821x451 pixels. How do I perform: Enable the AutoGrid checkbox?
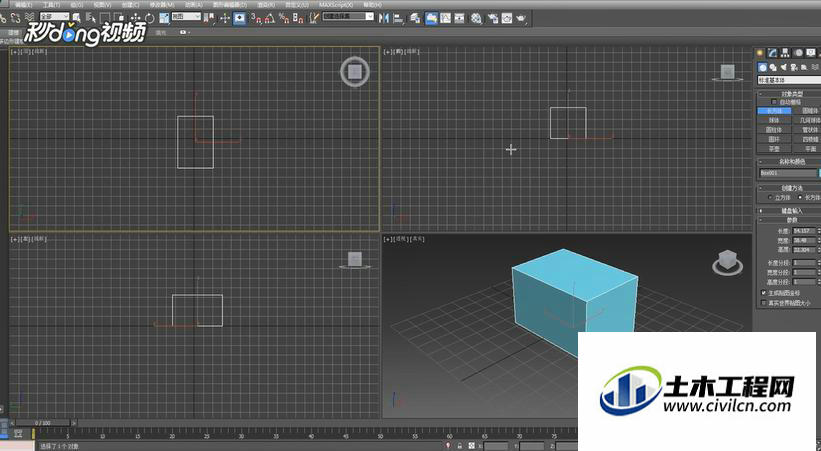coord(774,102)
